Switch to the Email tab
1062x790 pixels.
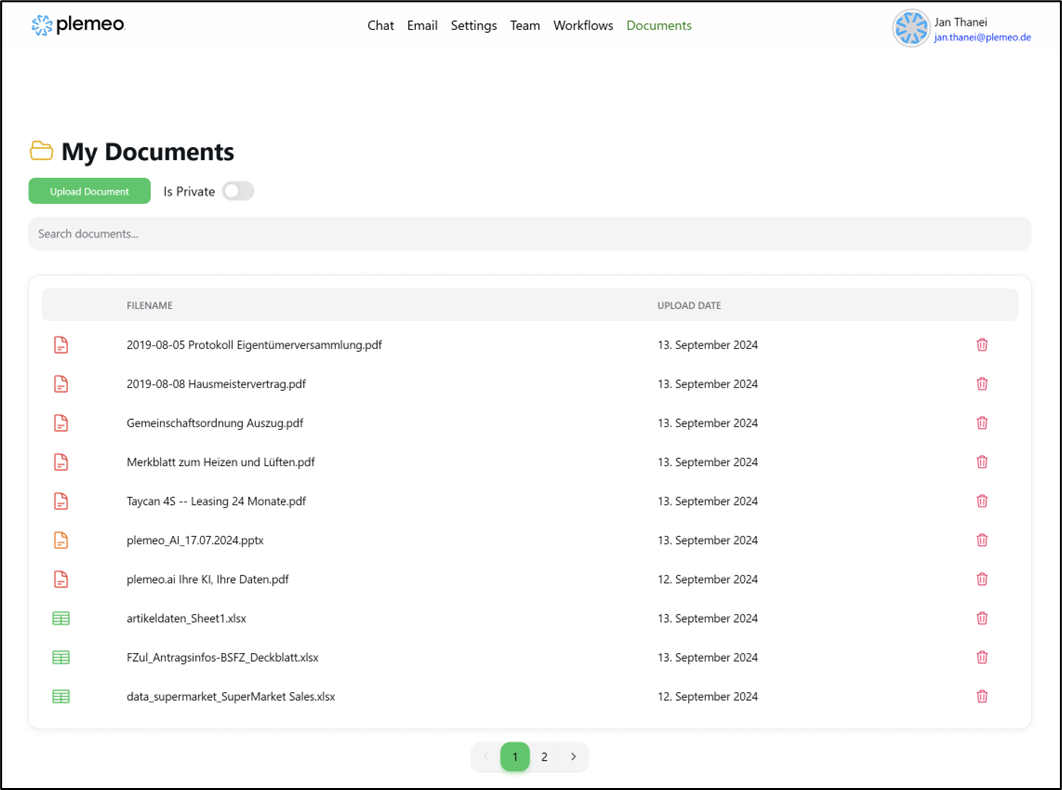(x=422, y=25)
